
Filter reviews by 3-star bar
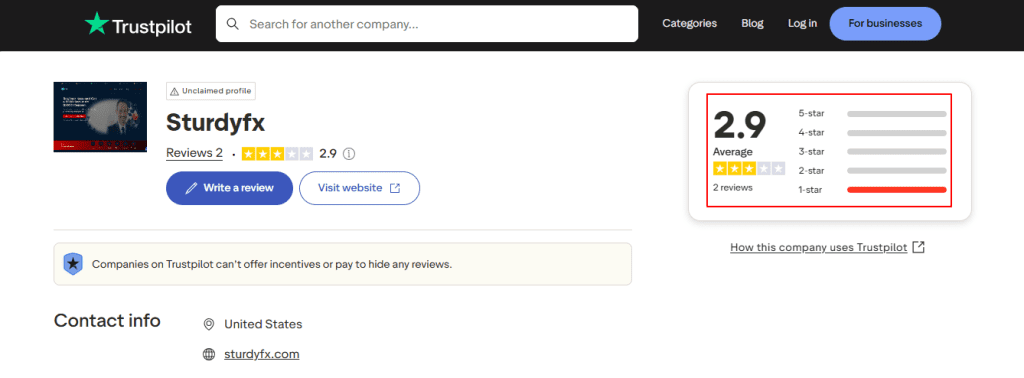[x=897, y=151]
